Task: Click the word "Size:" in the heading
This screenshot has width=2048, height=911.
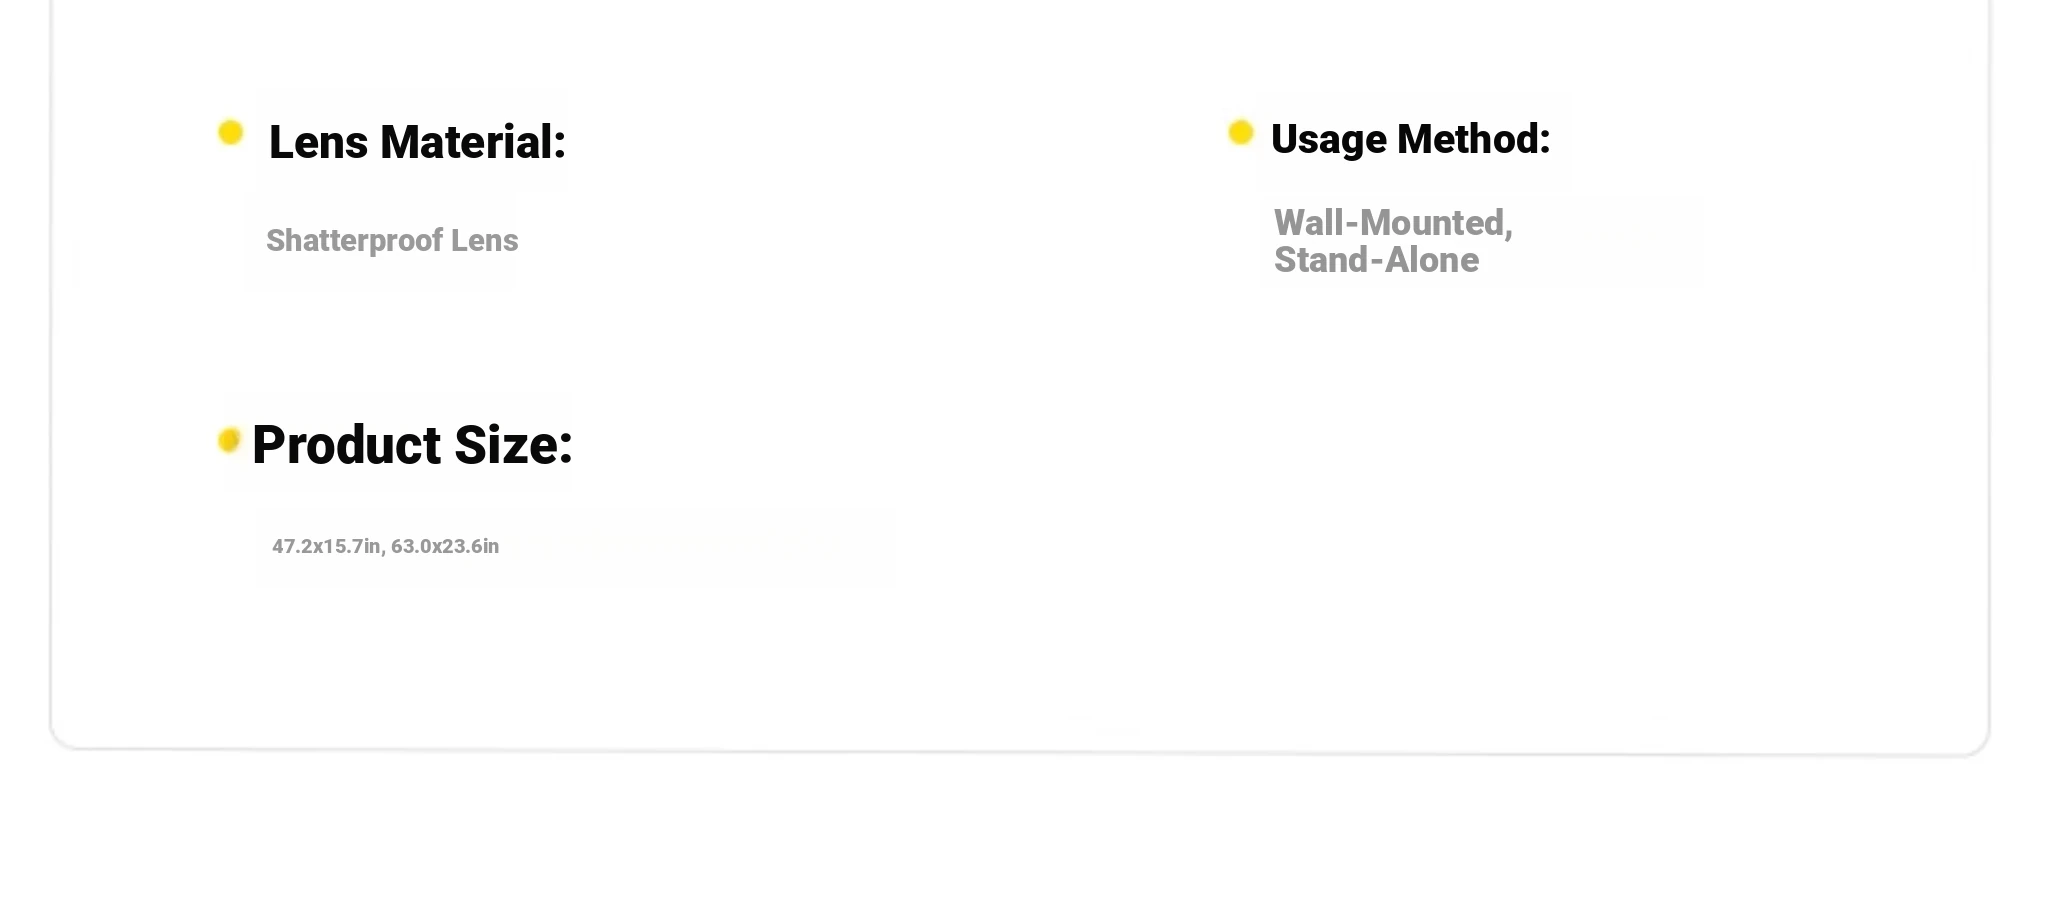Action: pyautogui.click(x=513, y=445)
